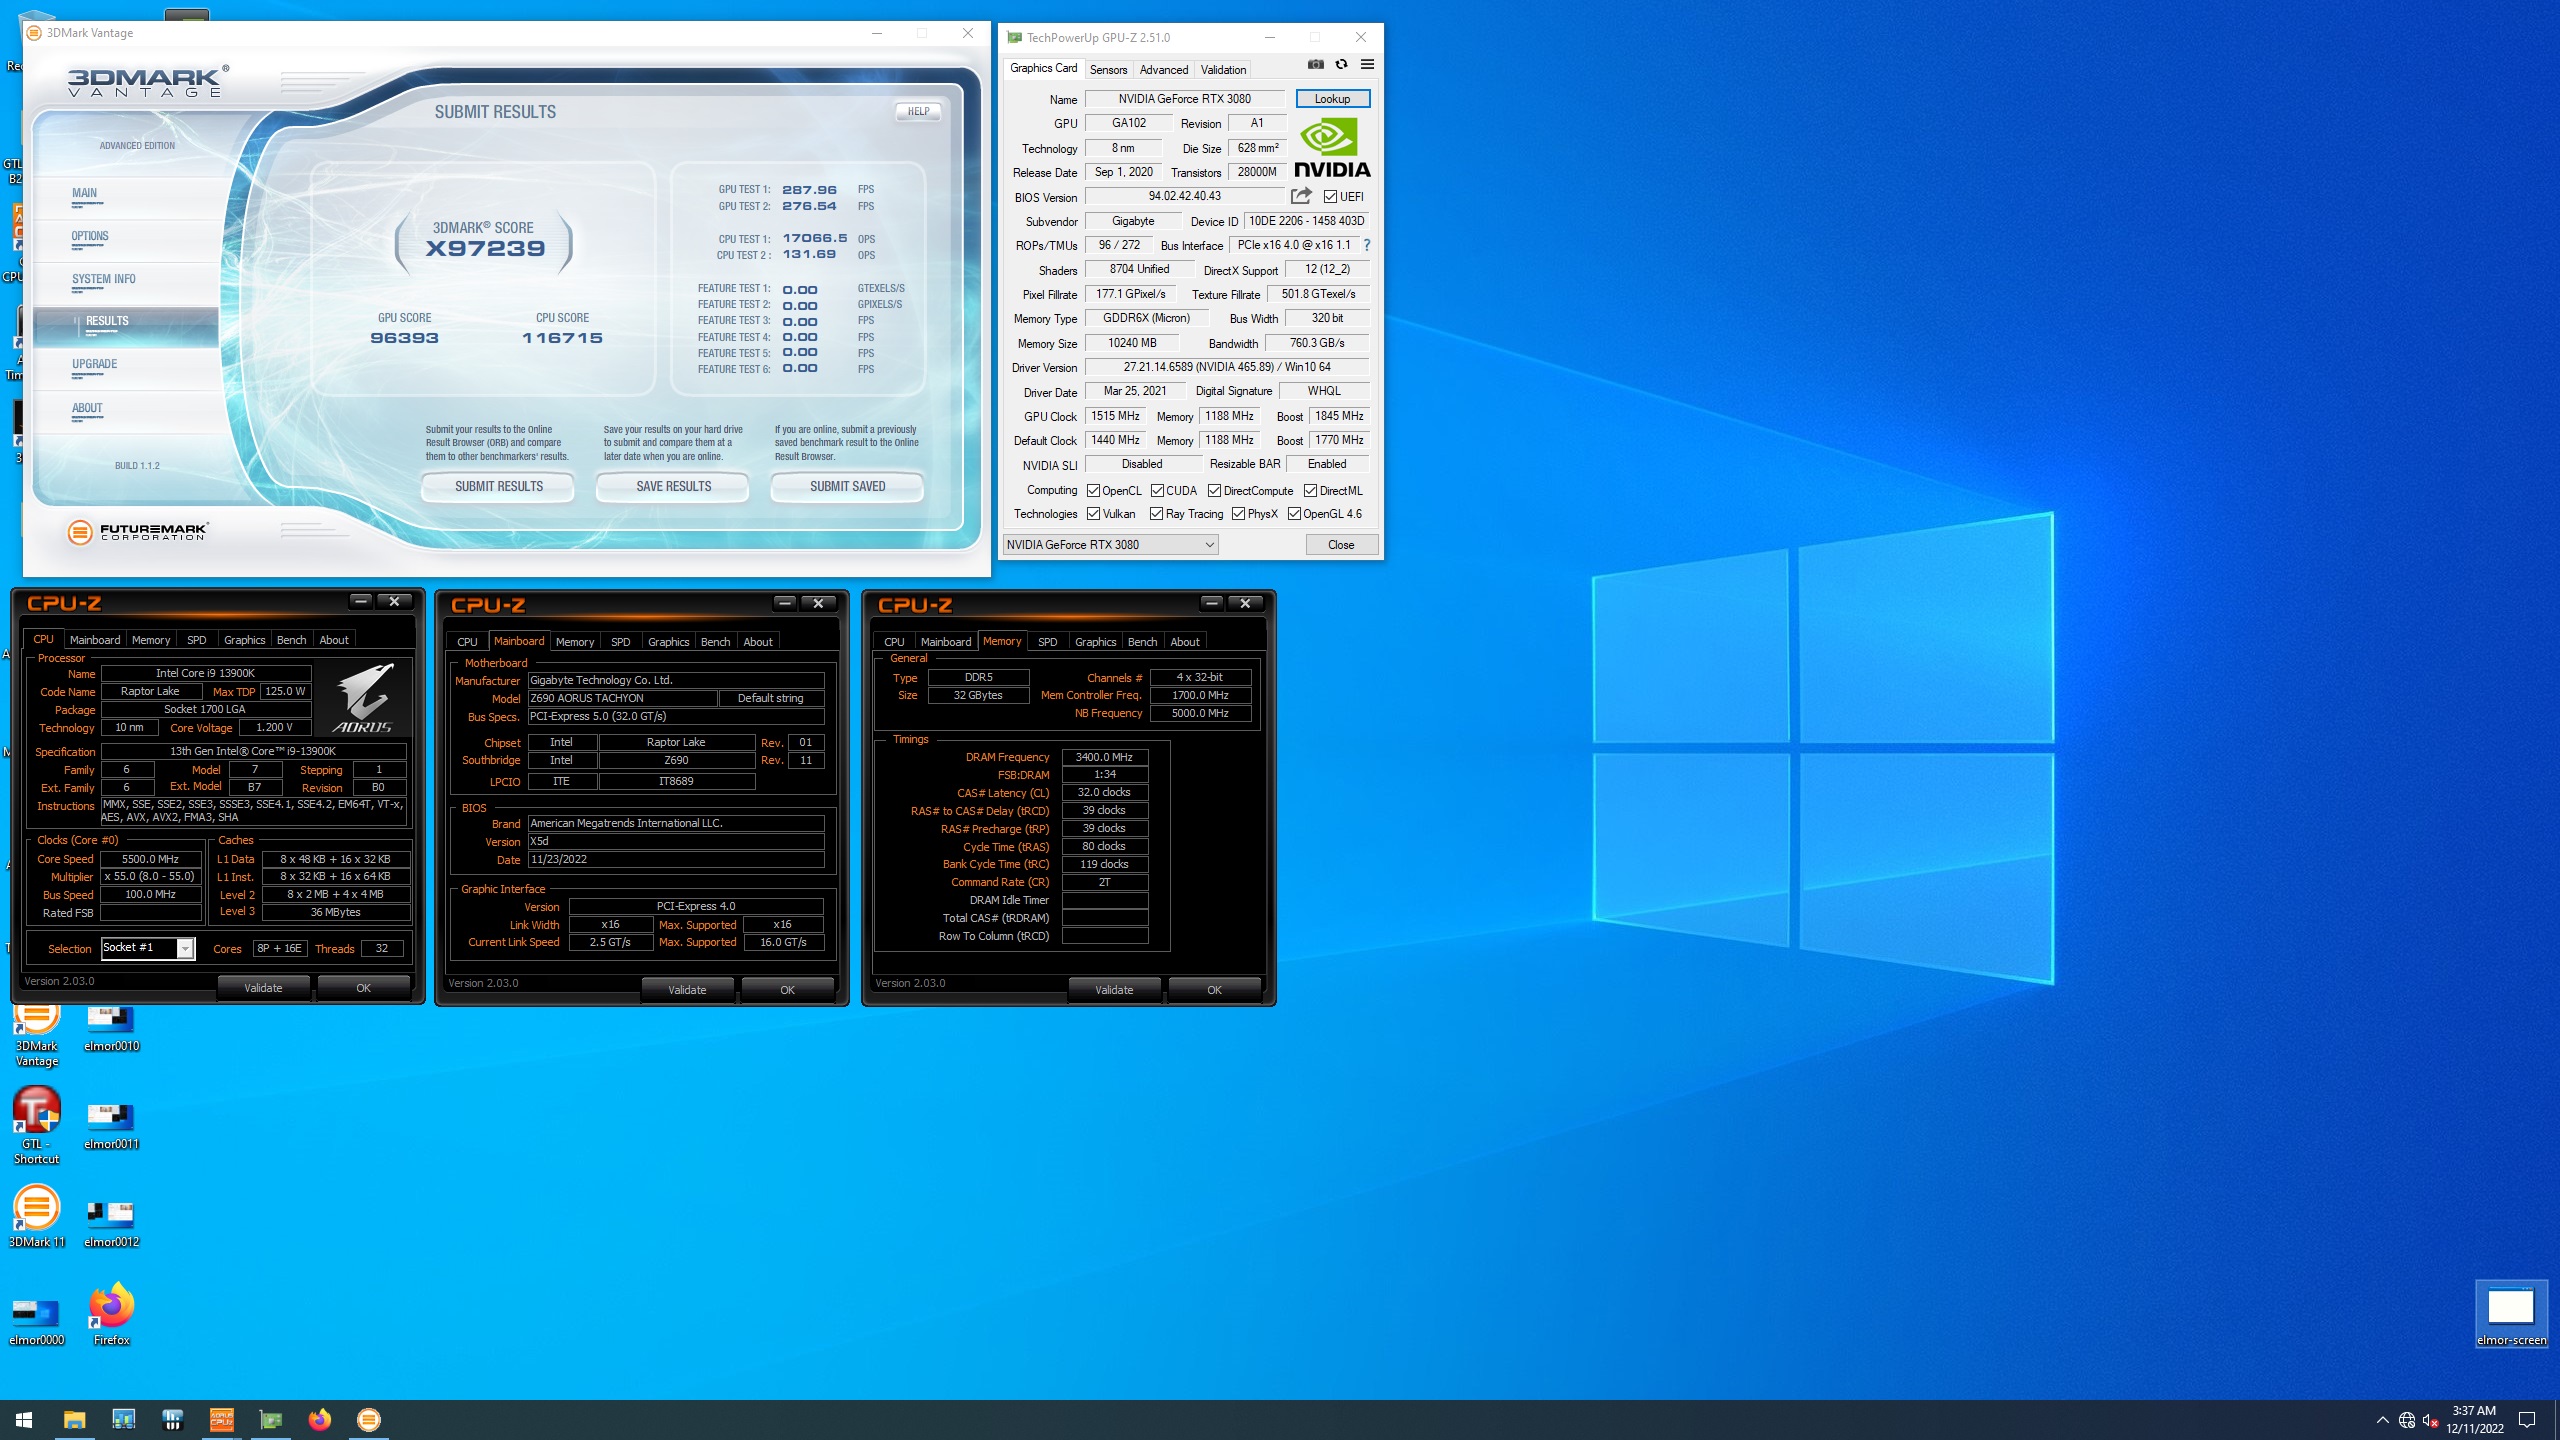Open the 3DMark 11 desktop shortcut
This screenshot has height=1440, width=2560.
(37, 1216)
